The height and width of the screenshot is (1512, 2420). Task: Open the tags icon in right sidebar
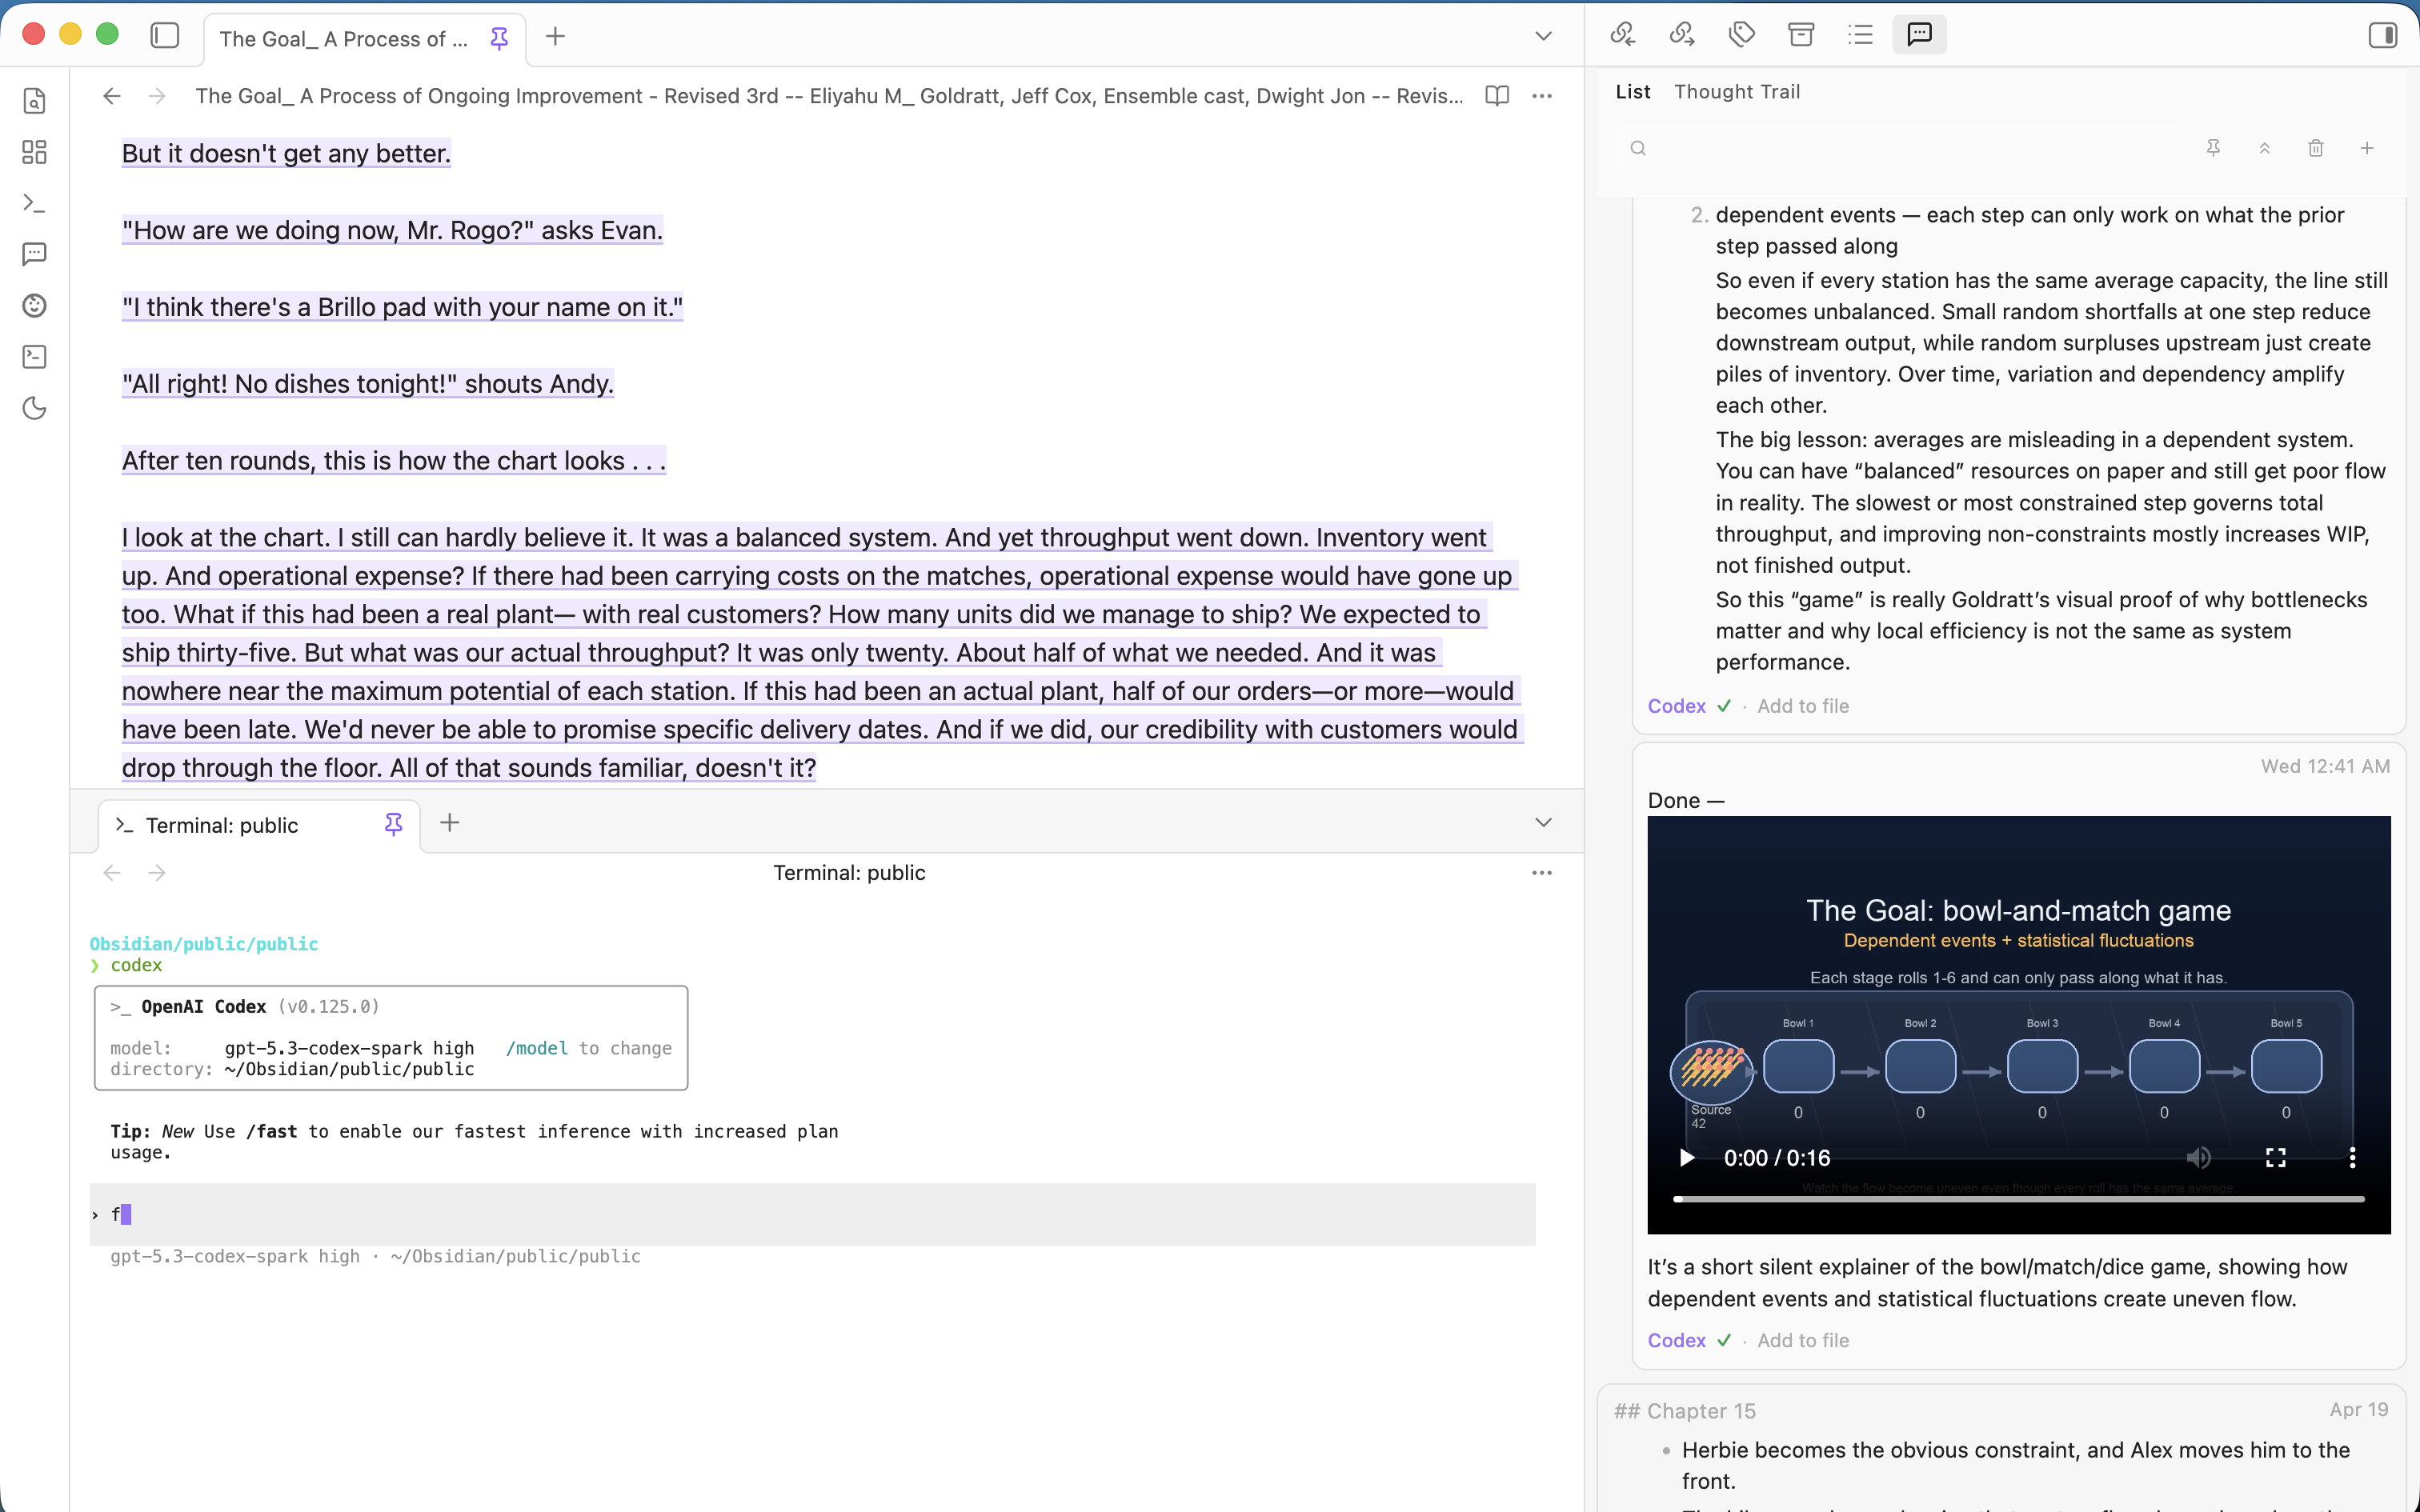click(x=1742, y=35)
